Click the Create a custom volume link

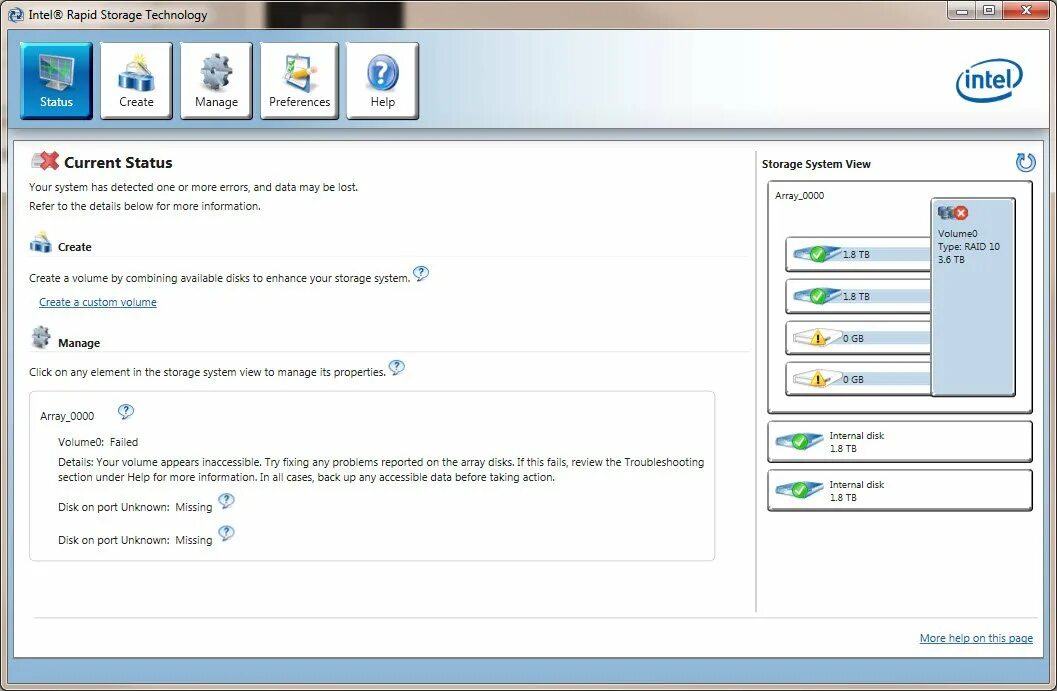(x=98, y=302)
